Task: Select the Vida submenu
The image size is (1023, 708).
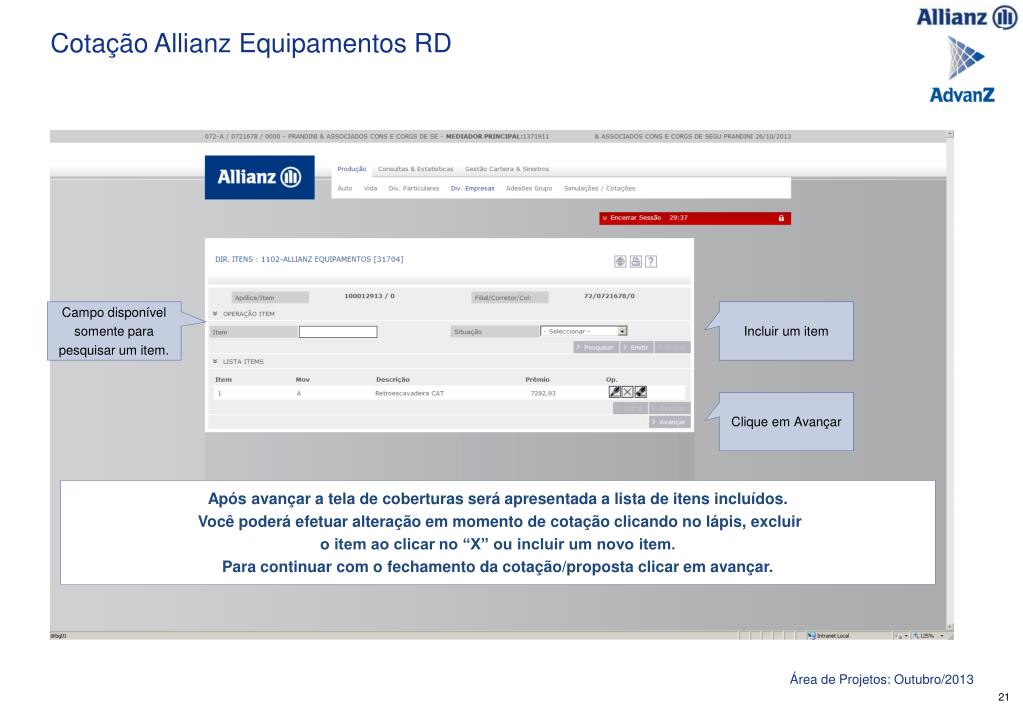Action: tap(371, 189)
